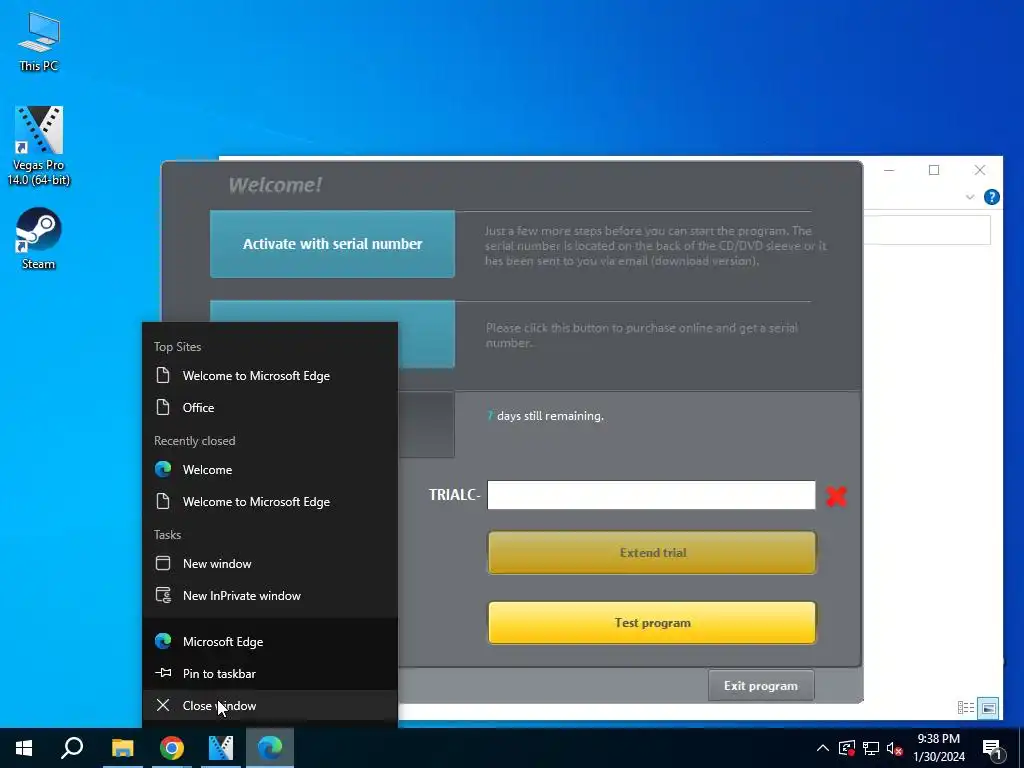The height and width of the screenshot is (768, 1024).
Task: Launch Microsoft Edge from jump list
Action: tap(270, 641)
